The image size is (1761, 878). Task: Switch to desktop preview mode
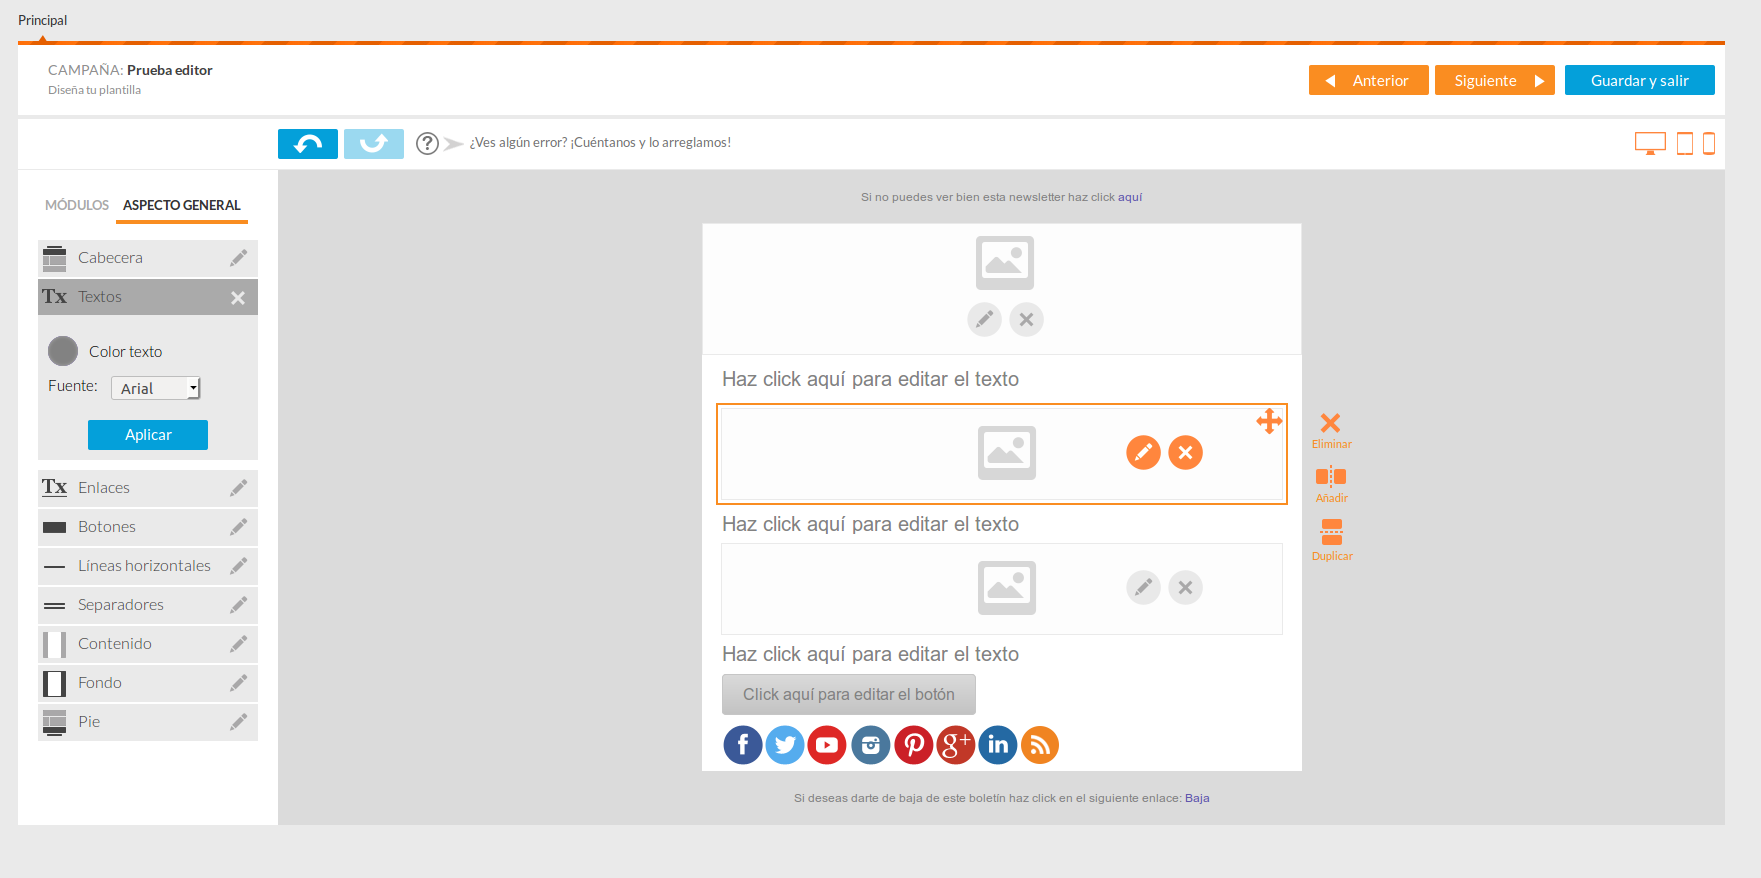[x=1650, y=143]
